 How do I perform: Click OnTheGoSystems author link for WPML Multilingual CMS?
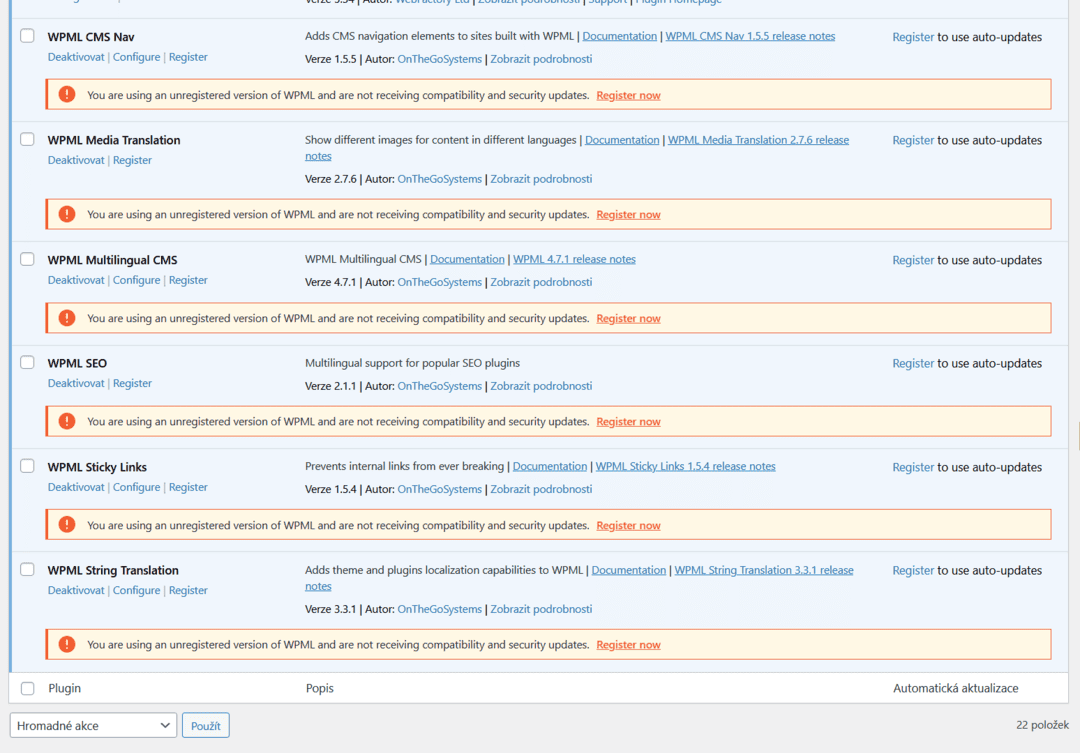coord(439,282)
